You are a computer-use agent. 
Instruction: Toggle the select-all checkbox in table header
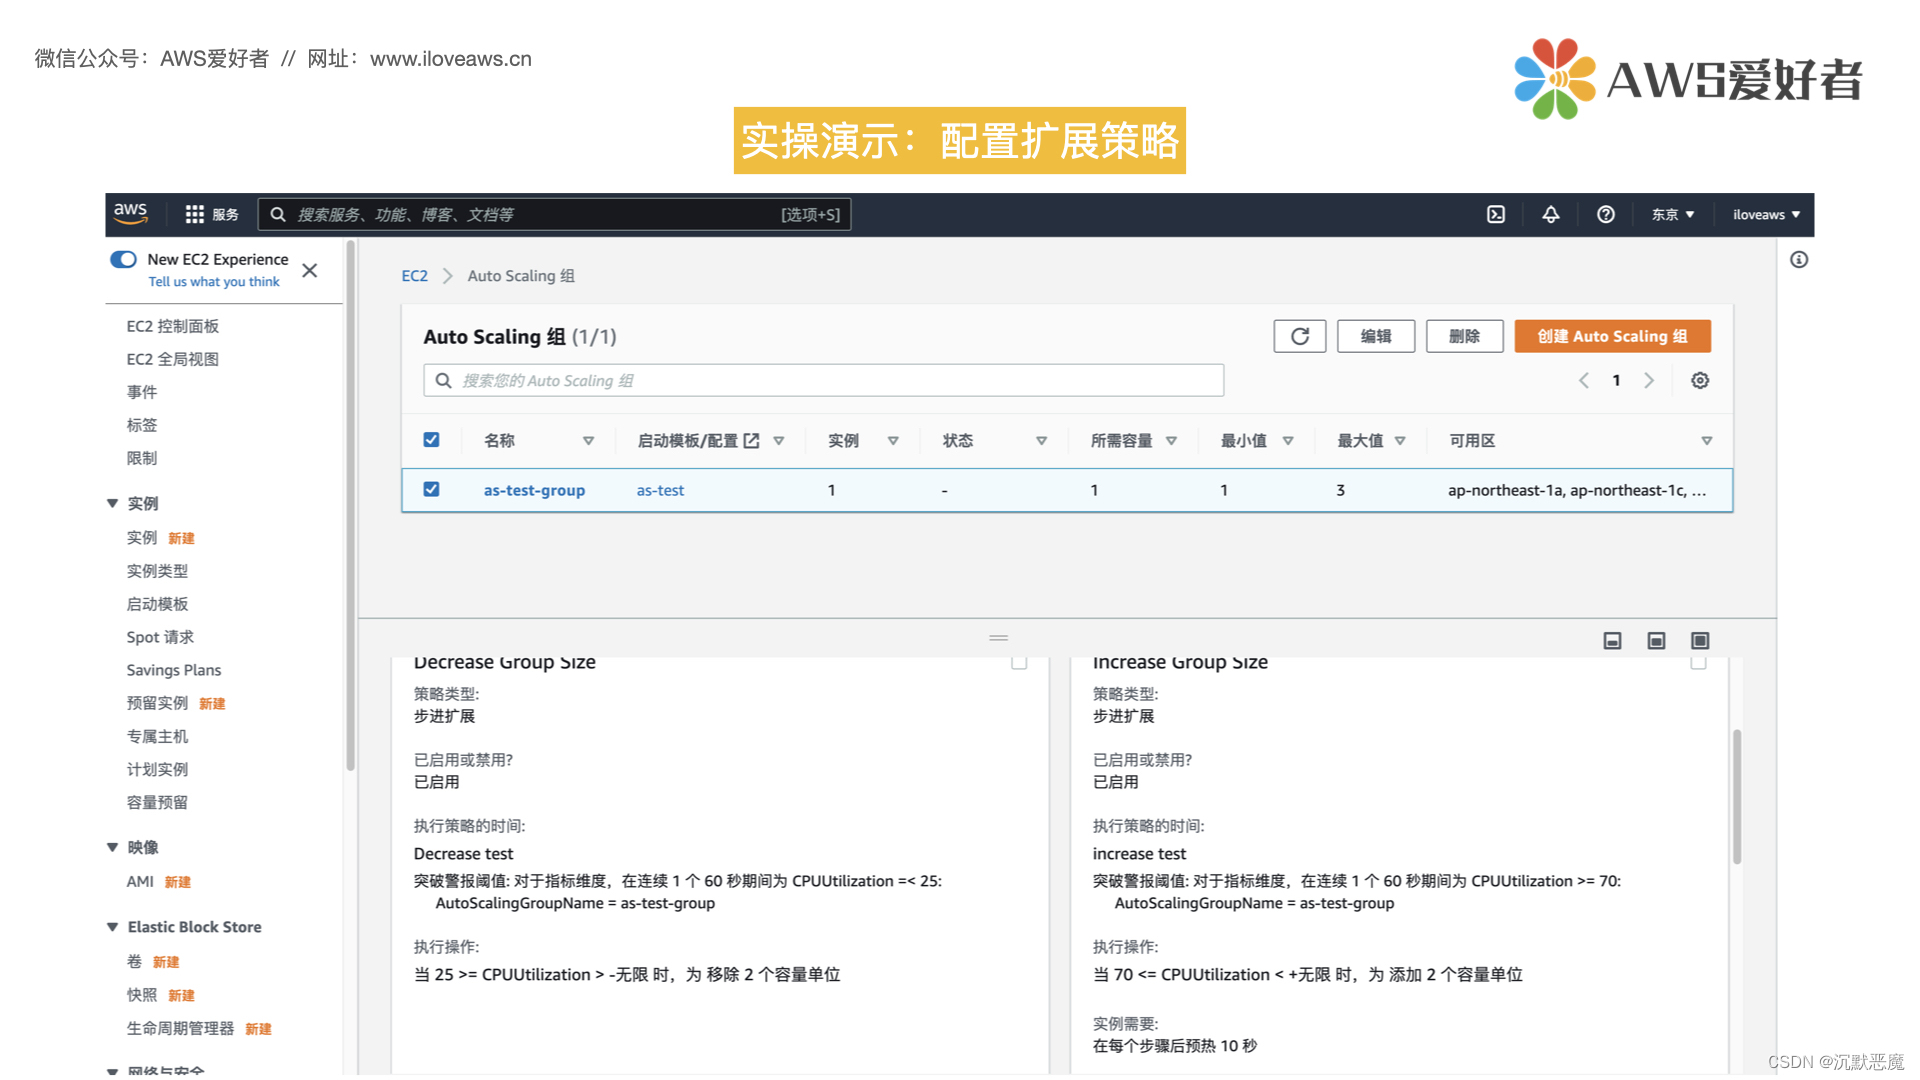coord(431,440)
